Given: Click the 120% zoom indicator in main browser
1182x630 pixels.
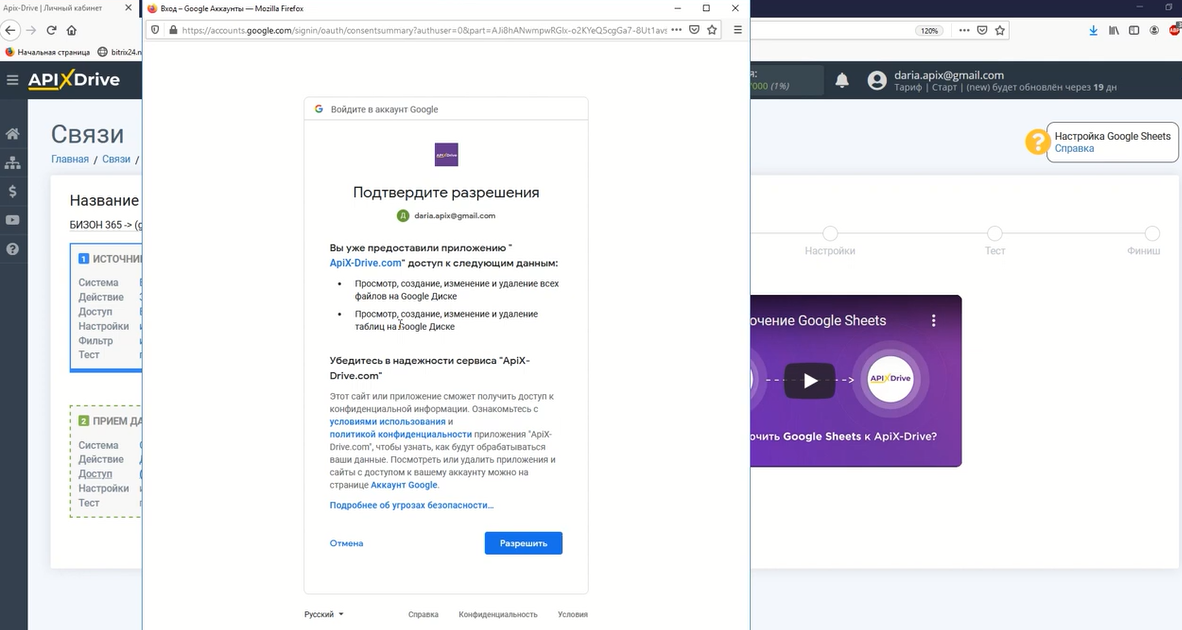Looking at the screenshot, I should (929, 30).
